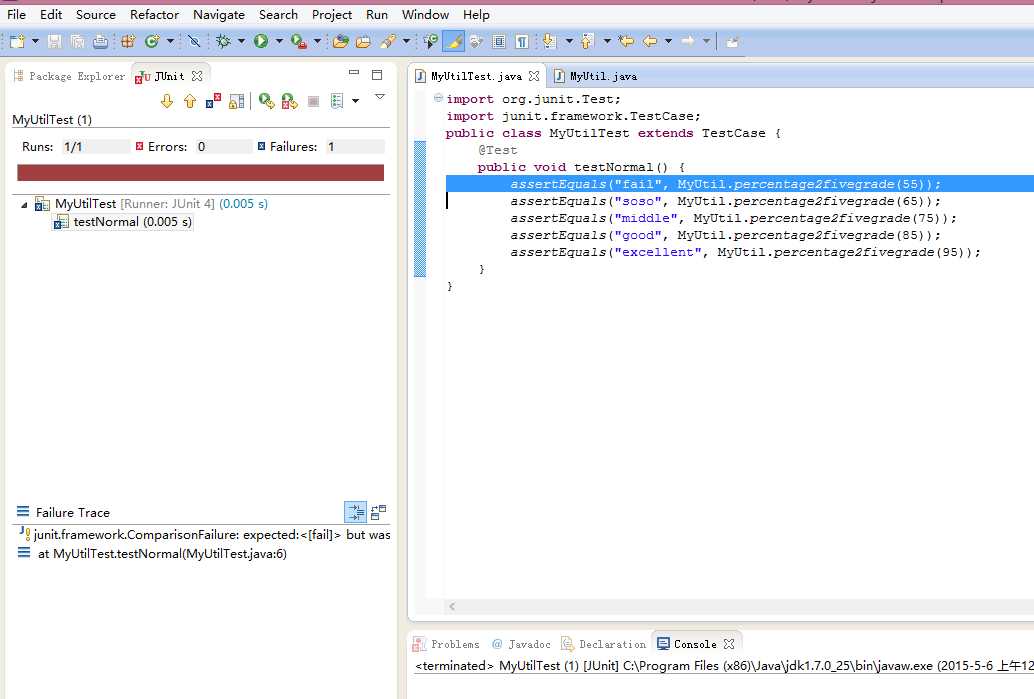Click the Debug bug icon

tap(223, 42)
